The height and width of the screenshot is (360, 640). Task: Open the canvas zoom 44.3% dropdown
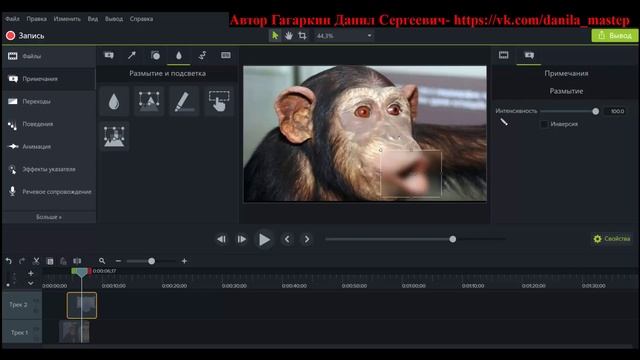344,36
